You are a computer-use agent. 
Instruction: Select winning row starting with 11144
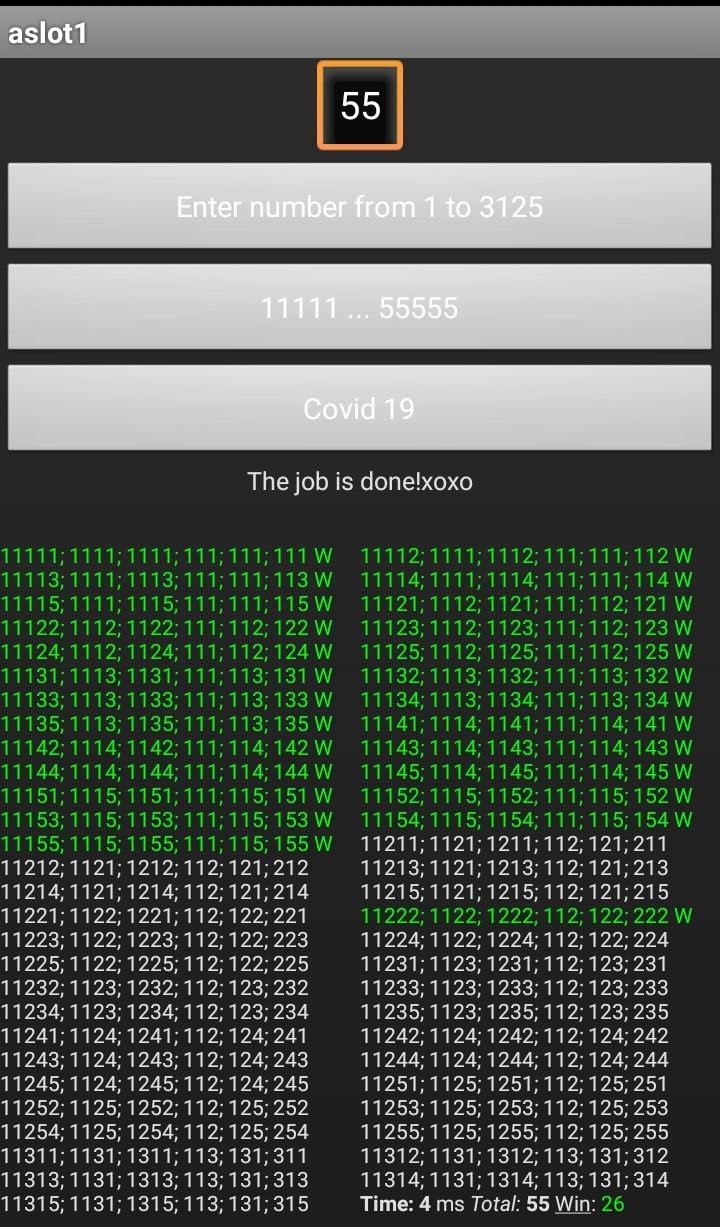tap(167, 771)
